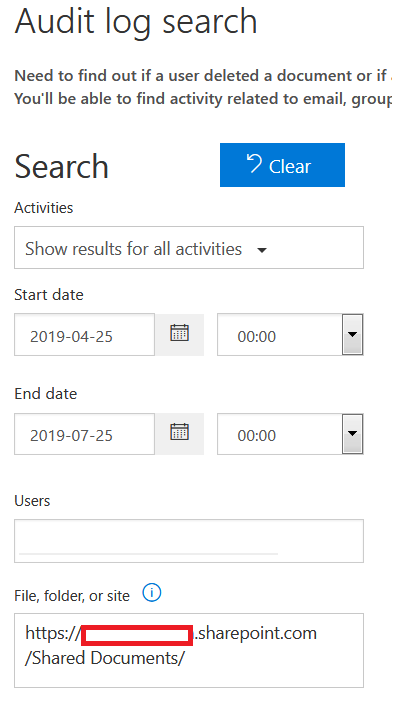Click the Audit log search page title
415x703 pixels.
point(136,22)
